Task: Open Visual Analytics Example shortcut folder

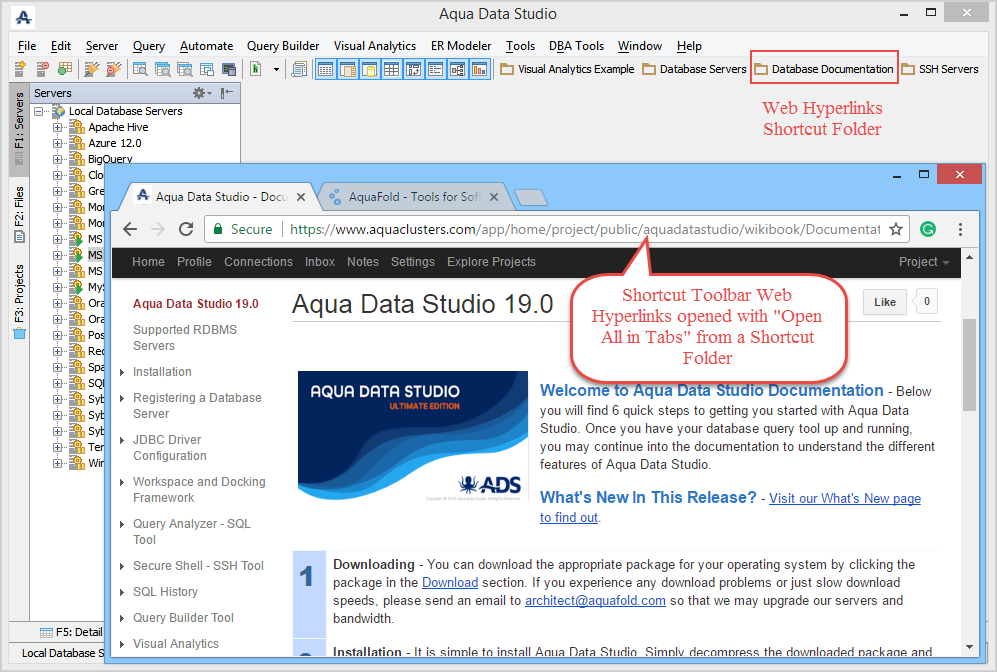Action: (567, 69)
